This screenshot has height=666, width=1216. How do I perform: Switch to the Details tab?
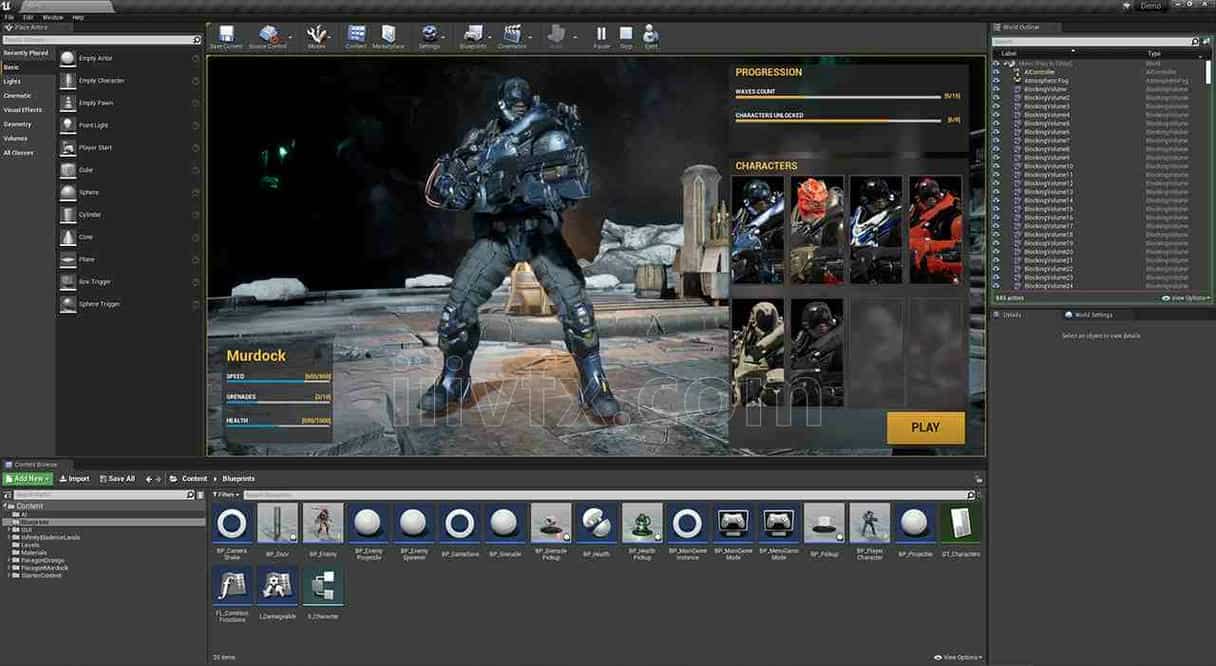click(x=1011, y=315)
